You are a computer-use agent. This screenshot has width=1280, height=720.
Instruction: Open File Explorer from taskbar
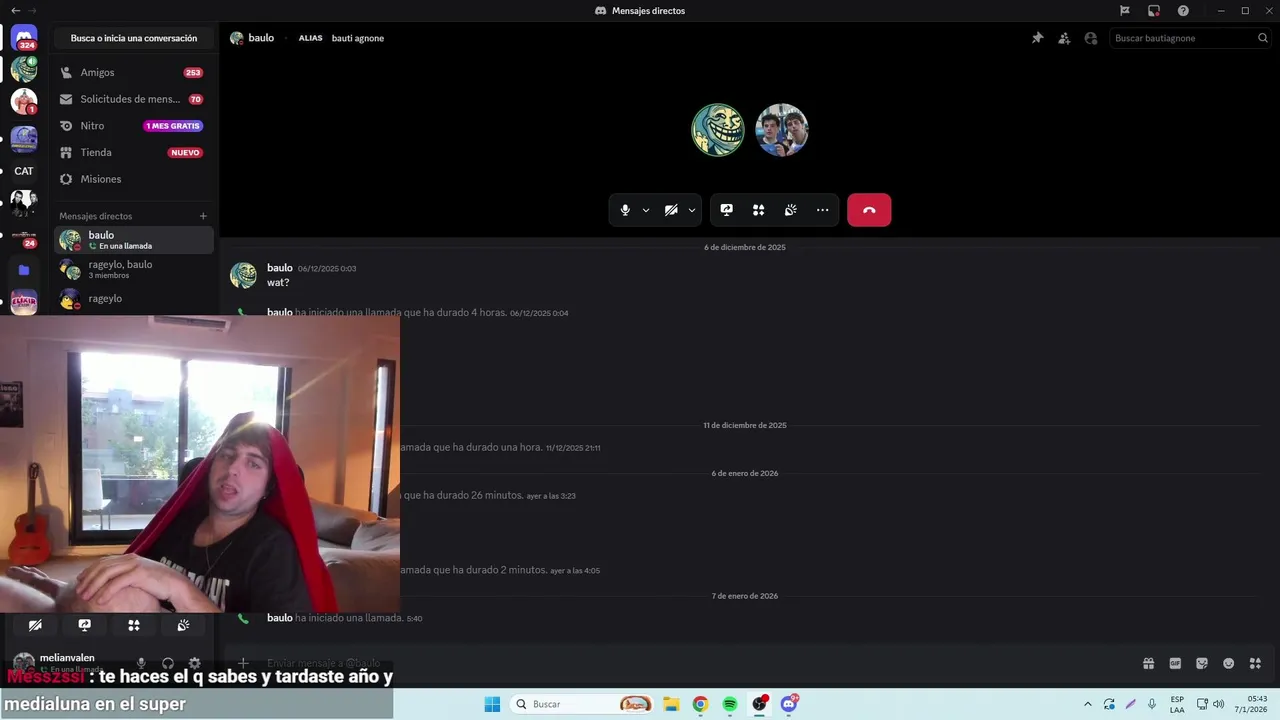click(671, 704)
